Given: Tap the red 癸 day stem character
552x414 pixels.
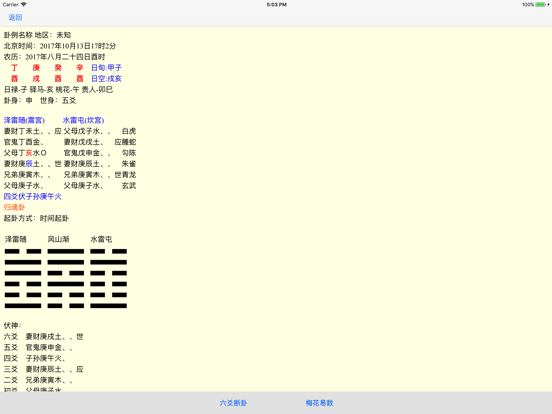Looking at the screenshot, I should (x=58, y=68).
